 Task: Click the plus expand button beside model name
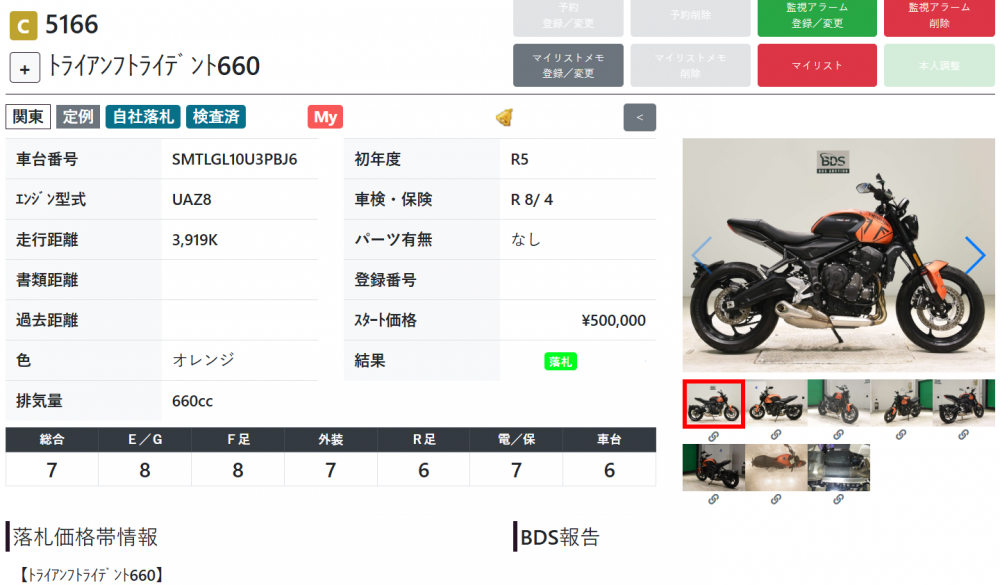[25, 68]
